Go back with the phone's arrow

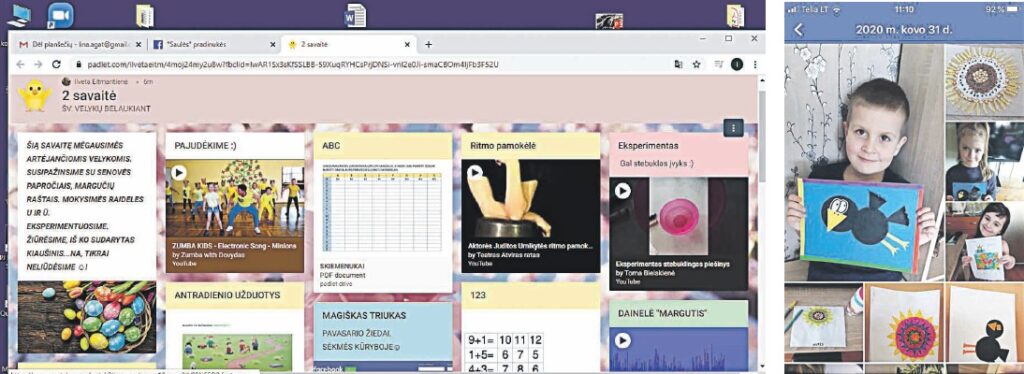click(x=798, y=30)
